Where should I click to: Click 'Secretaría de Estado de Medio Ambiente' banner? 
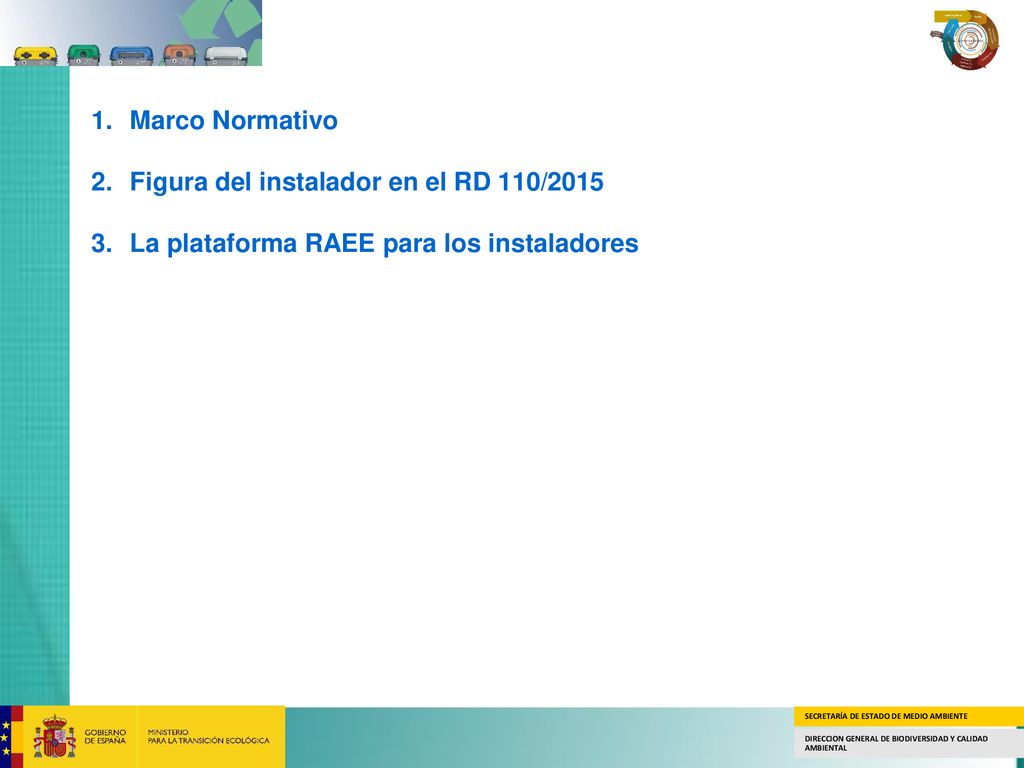pos(908,716)
